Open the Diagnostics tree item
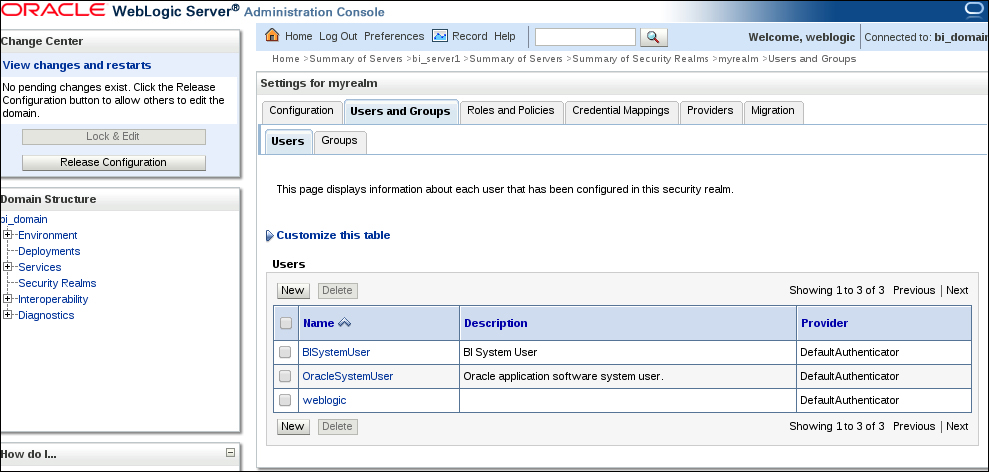Viewport: 989px width, 472px height. [46, 316]
